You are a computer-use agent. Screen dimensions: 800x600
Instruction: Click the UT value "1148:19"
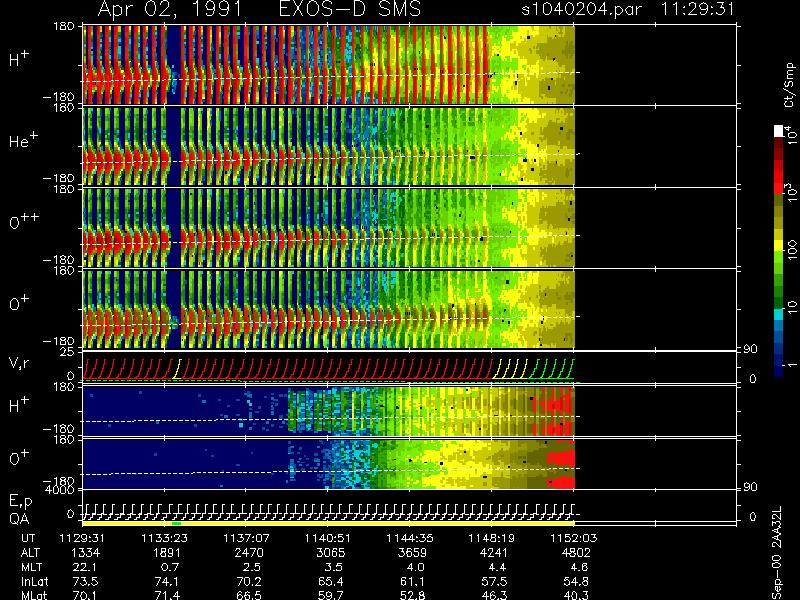(492, 538)
